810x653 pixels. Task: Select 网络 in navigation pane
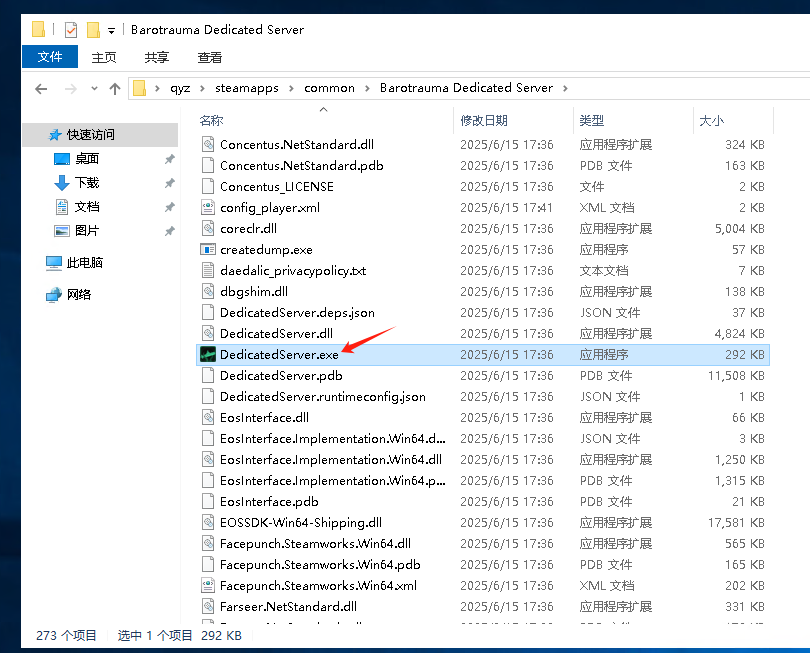(x=79, y=294)
